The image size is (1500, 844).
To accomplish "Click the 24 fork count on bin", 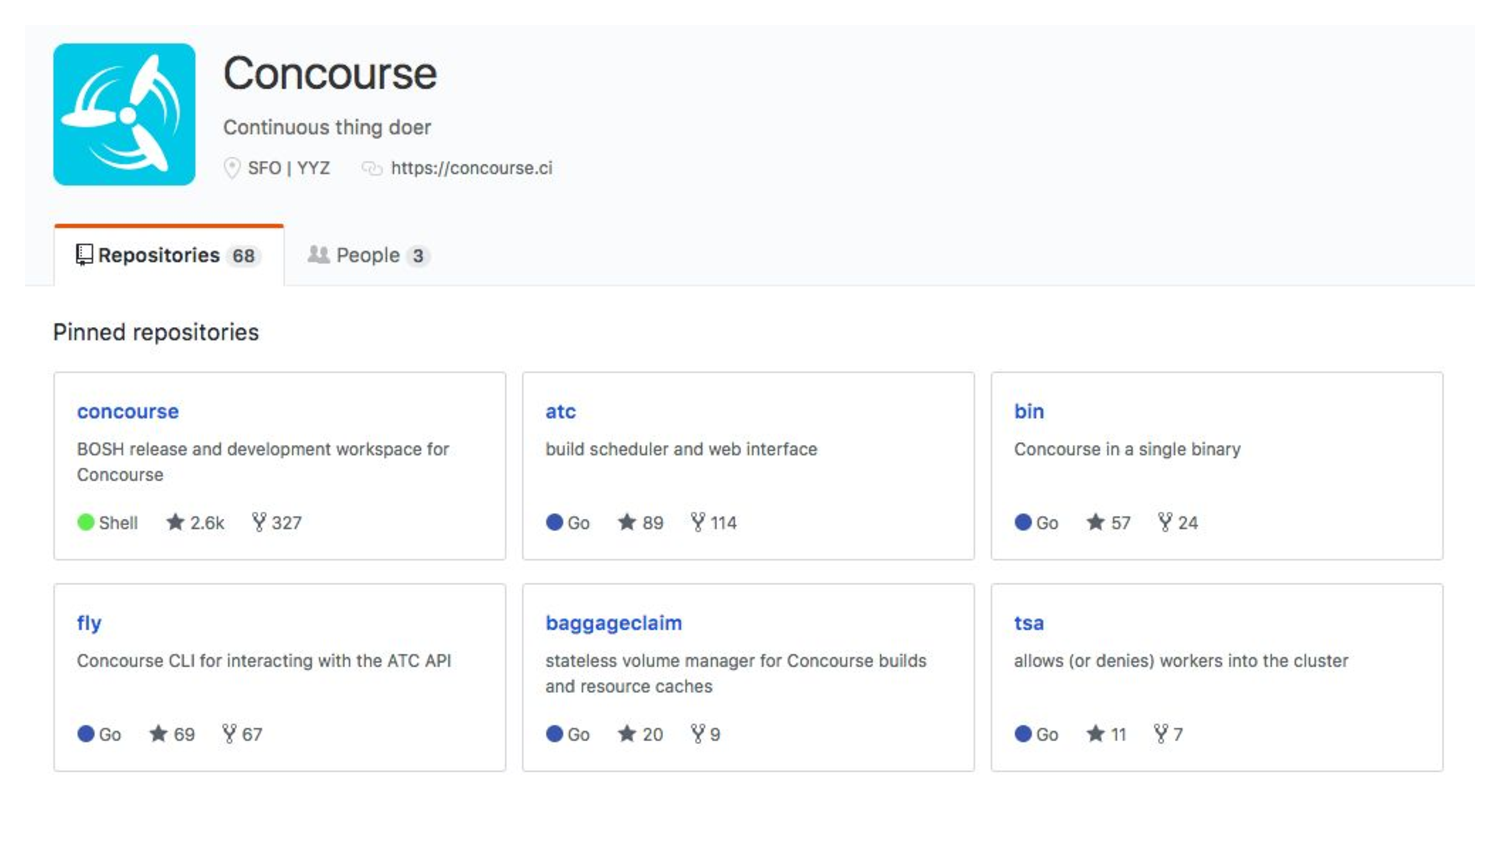I will pyautogui.click(x=1188, y=523).
